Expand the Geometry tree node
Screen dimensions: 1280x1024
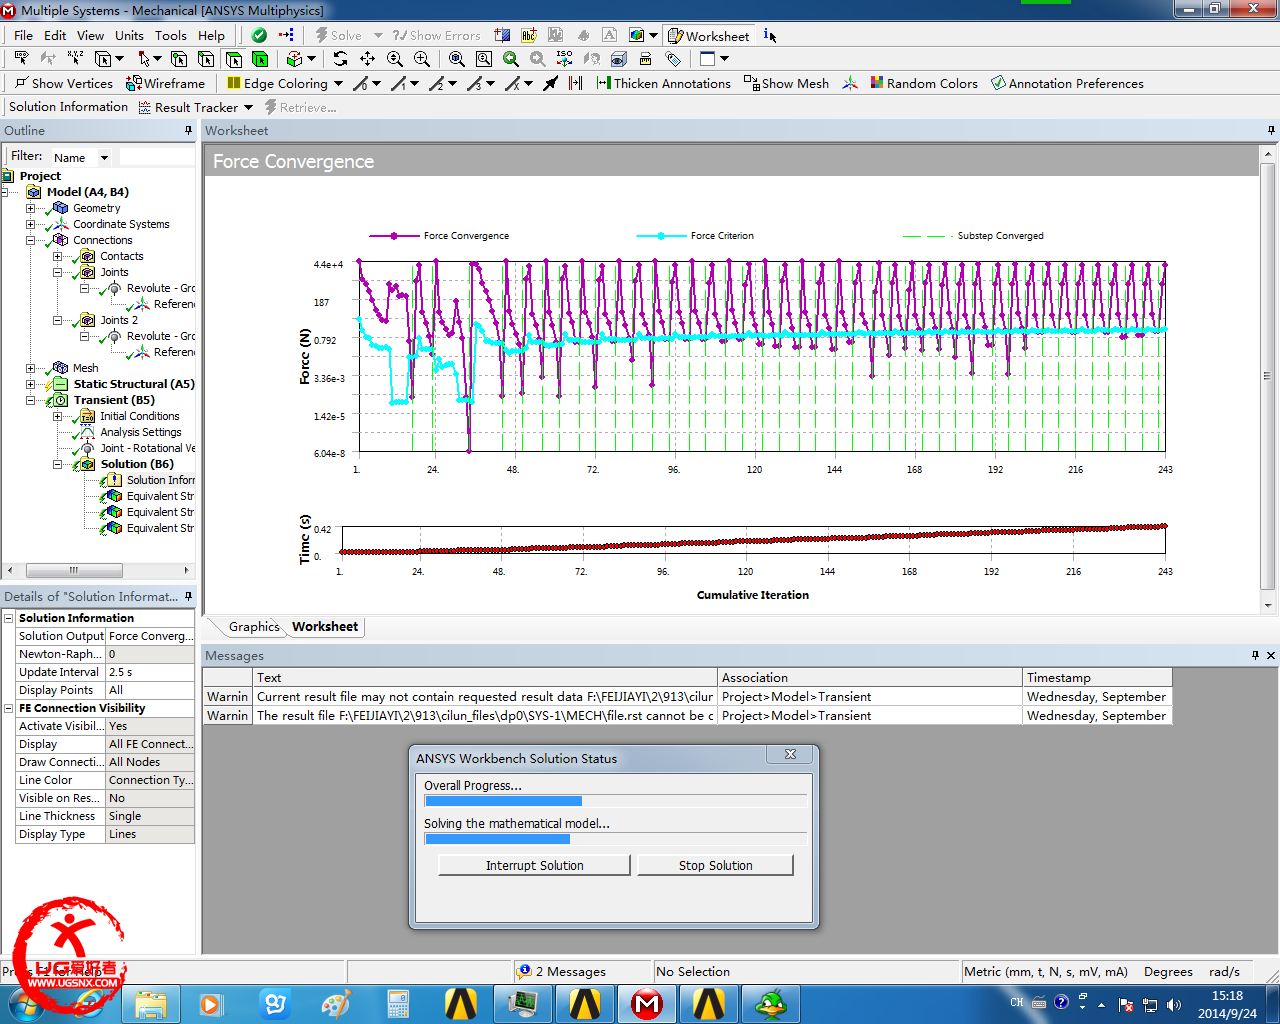pyautogui.click(x=30, y=208)
